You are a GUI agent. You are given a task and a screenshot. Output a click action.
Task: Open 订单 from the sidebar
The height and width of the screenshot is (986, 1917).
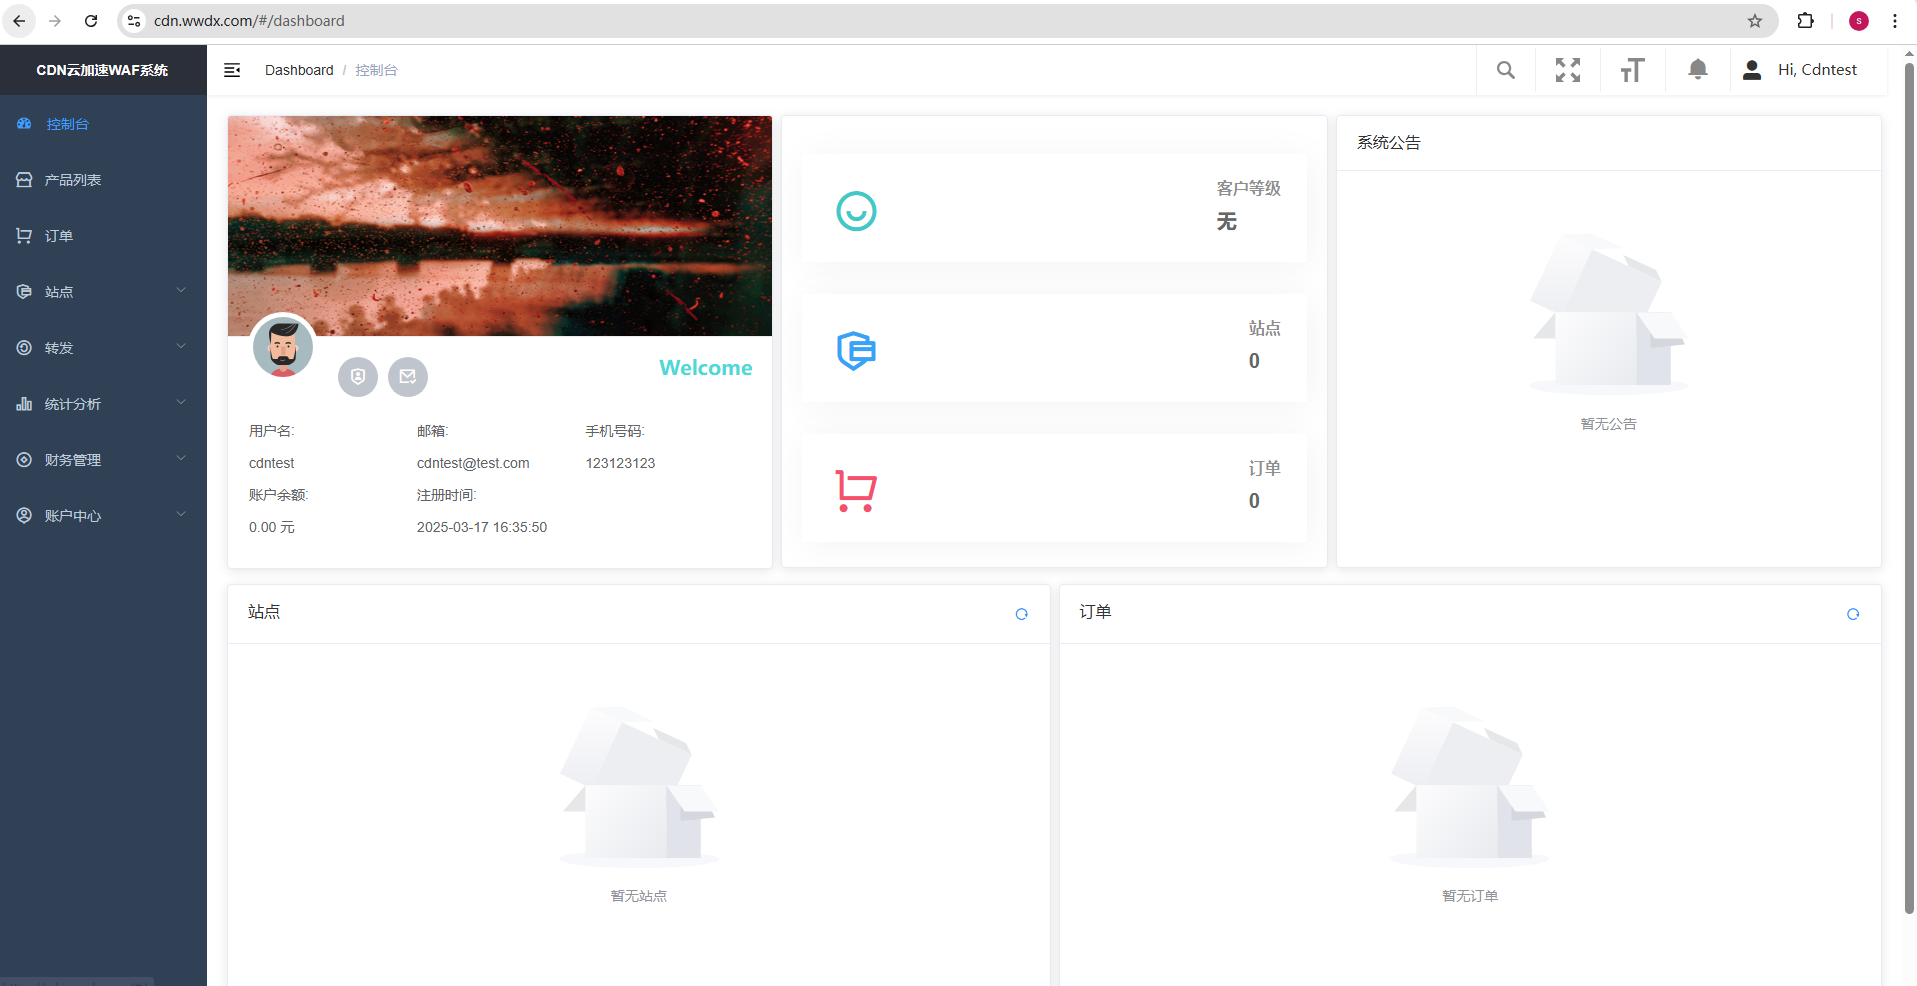click(59, 236)
